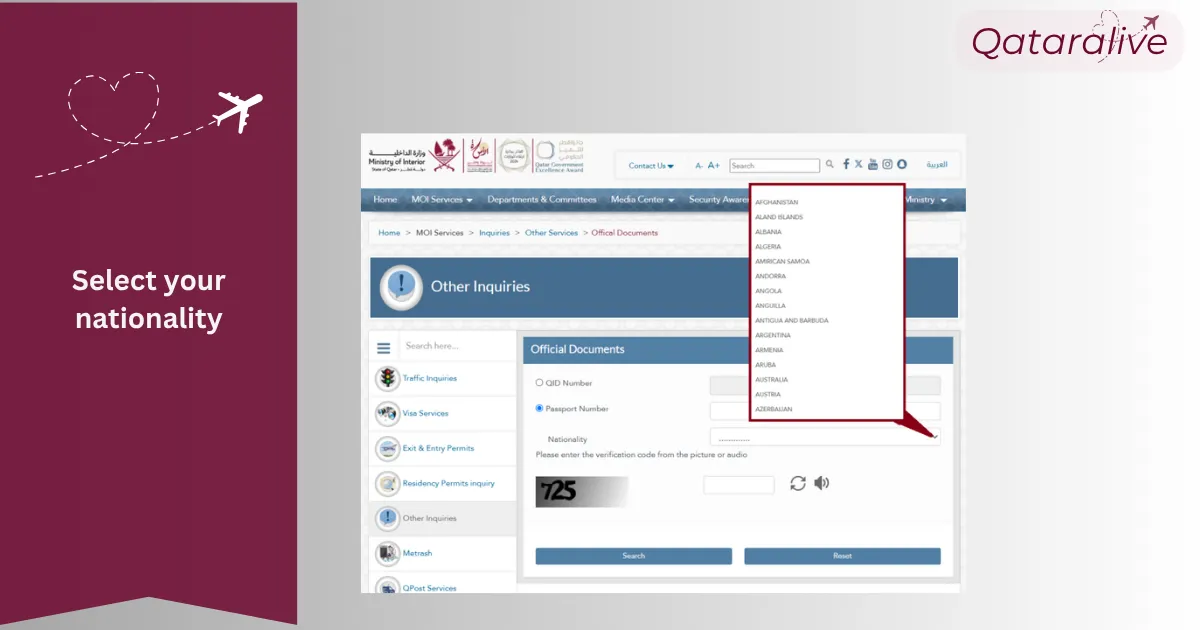Click the Exit & Entry Permits round icon
This screenshot has height=630, width=1200.
coord(387,448)
